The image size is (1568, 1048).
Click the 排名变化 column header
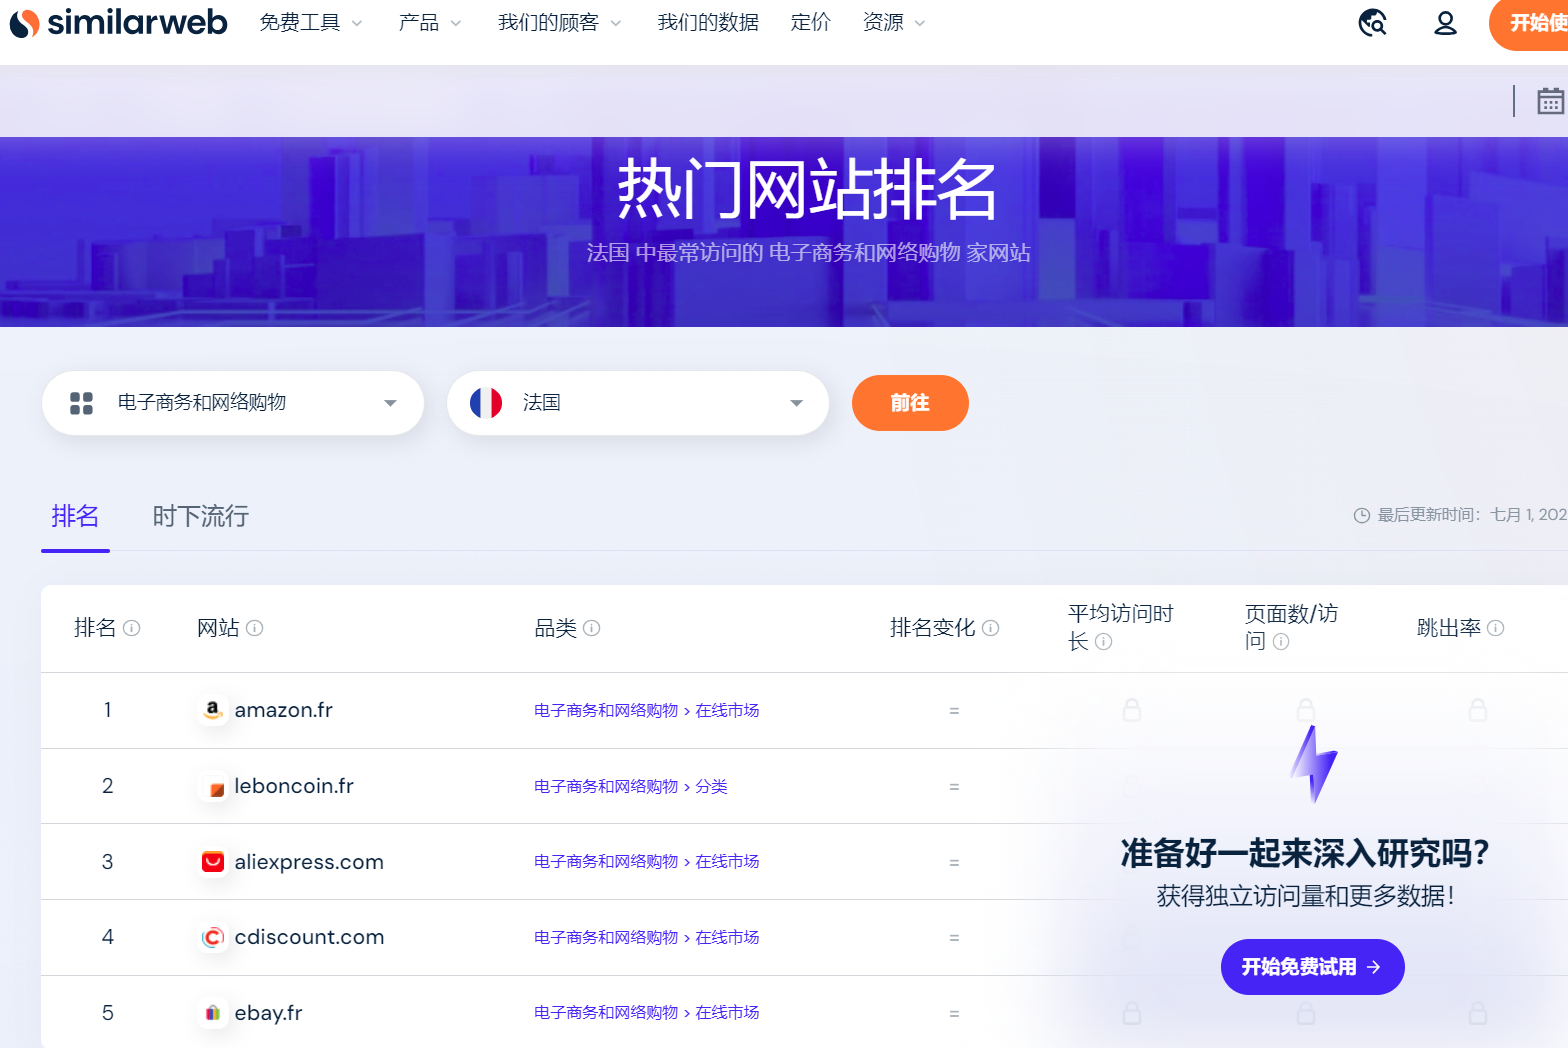pyautogui.click(x=932, y=628)
